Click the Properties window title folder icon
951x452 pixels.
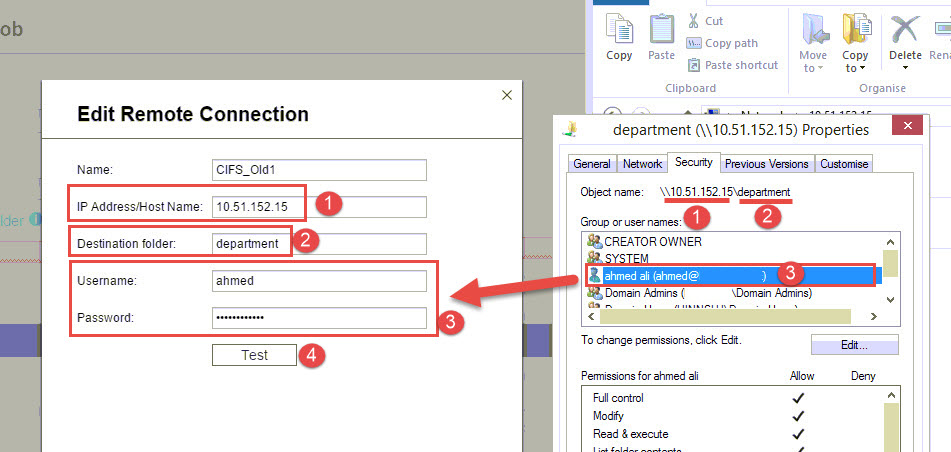571,129
